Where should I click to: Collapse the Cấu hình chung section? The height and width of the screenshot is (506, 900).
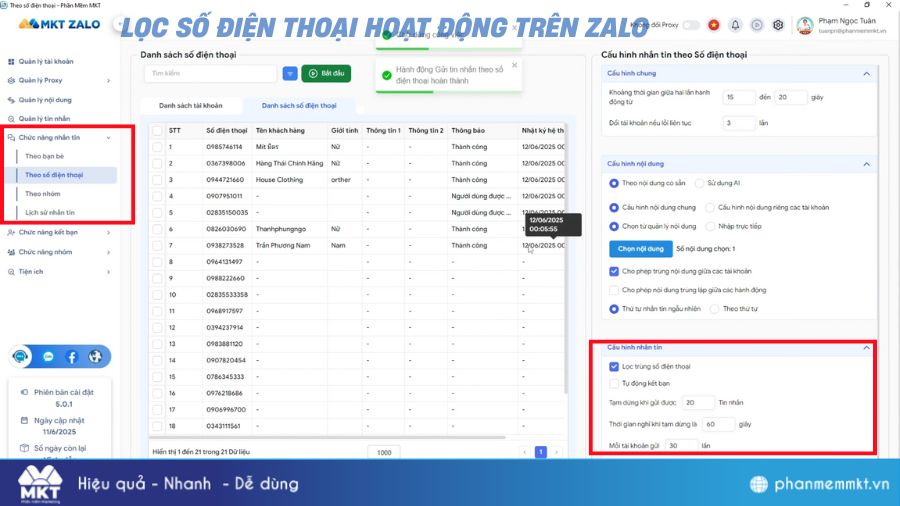click(866, 73)
